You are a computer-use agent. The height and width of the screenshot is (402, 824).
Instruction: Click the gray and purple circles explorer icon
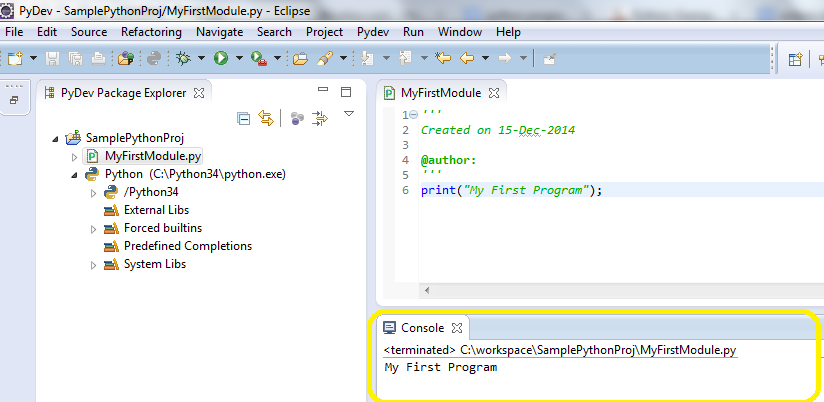(x=297, y=118)
